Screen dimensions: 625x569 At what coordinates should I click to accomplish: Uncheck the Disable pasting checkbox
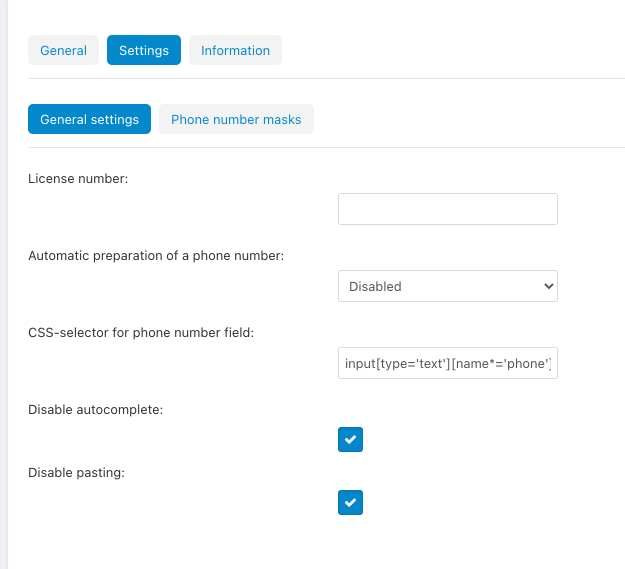(x=350, y=502)
